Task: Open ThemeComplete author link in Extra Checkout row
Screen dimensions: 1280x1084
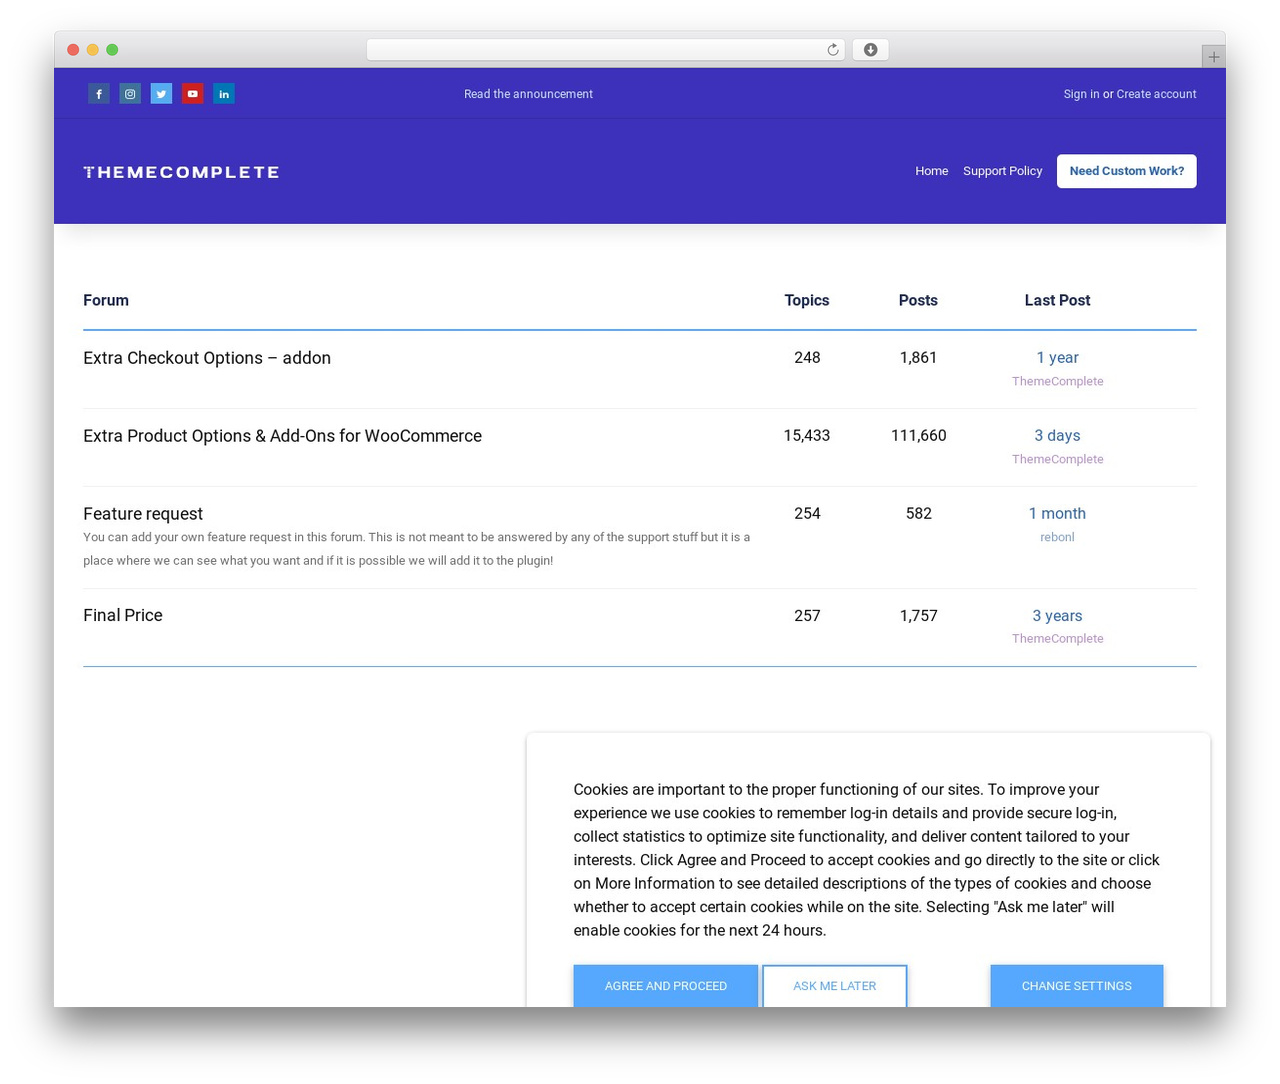Action: 1057,381
